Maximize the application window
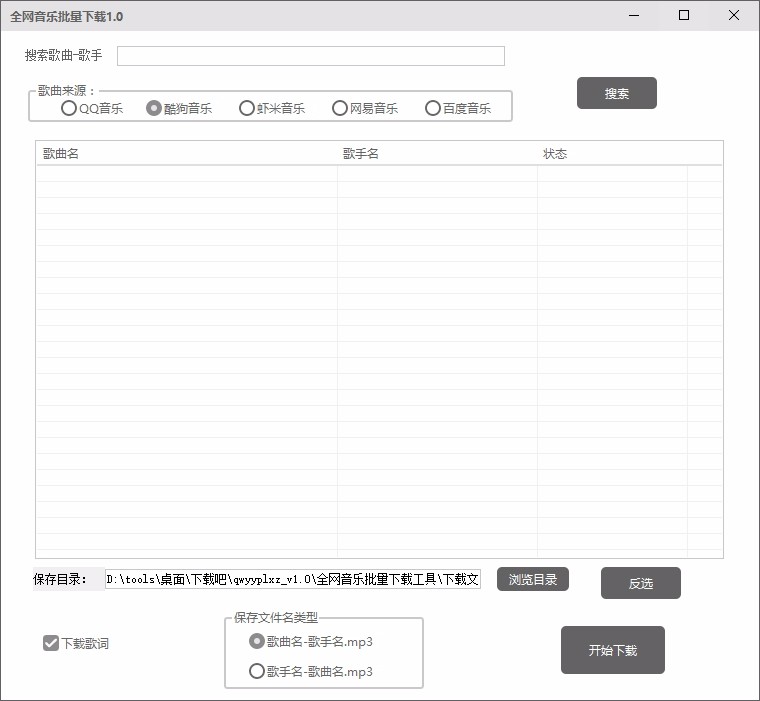 click(x=683, y=16)
